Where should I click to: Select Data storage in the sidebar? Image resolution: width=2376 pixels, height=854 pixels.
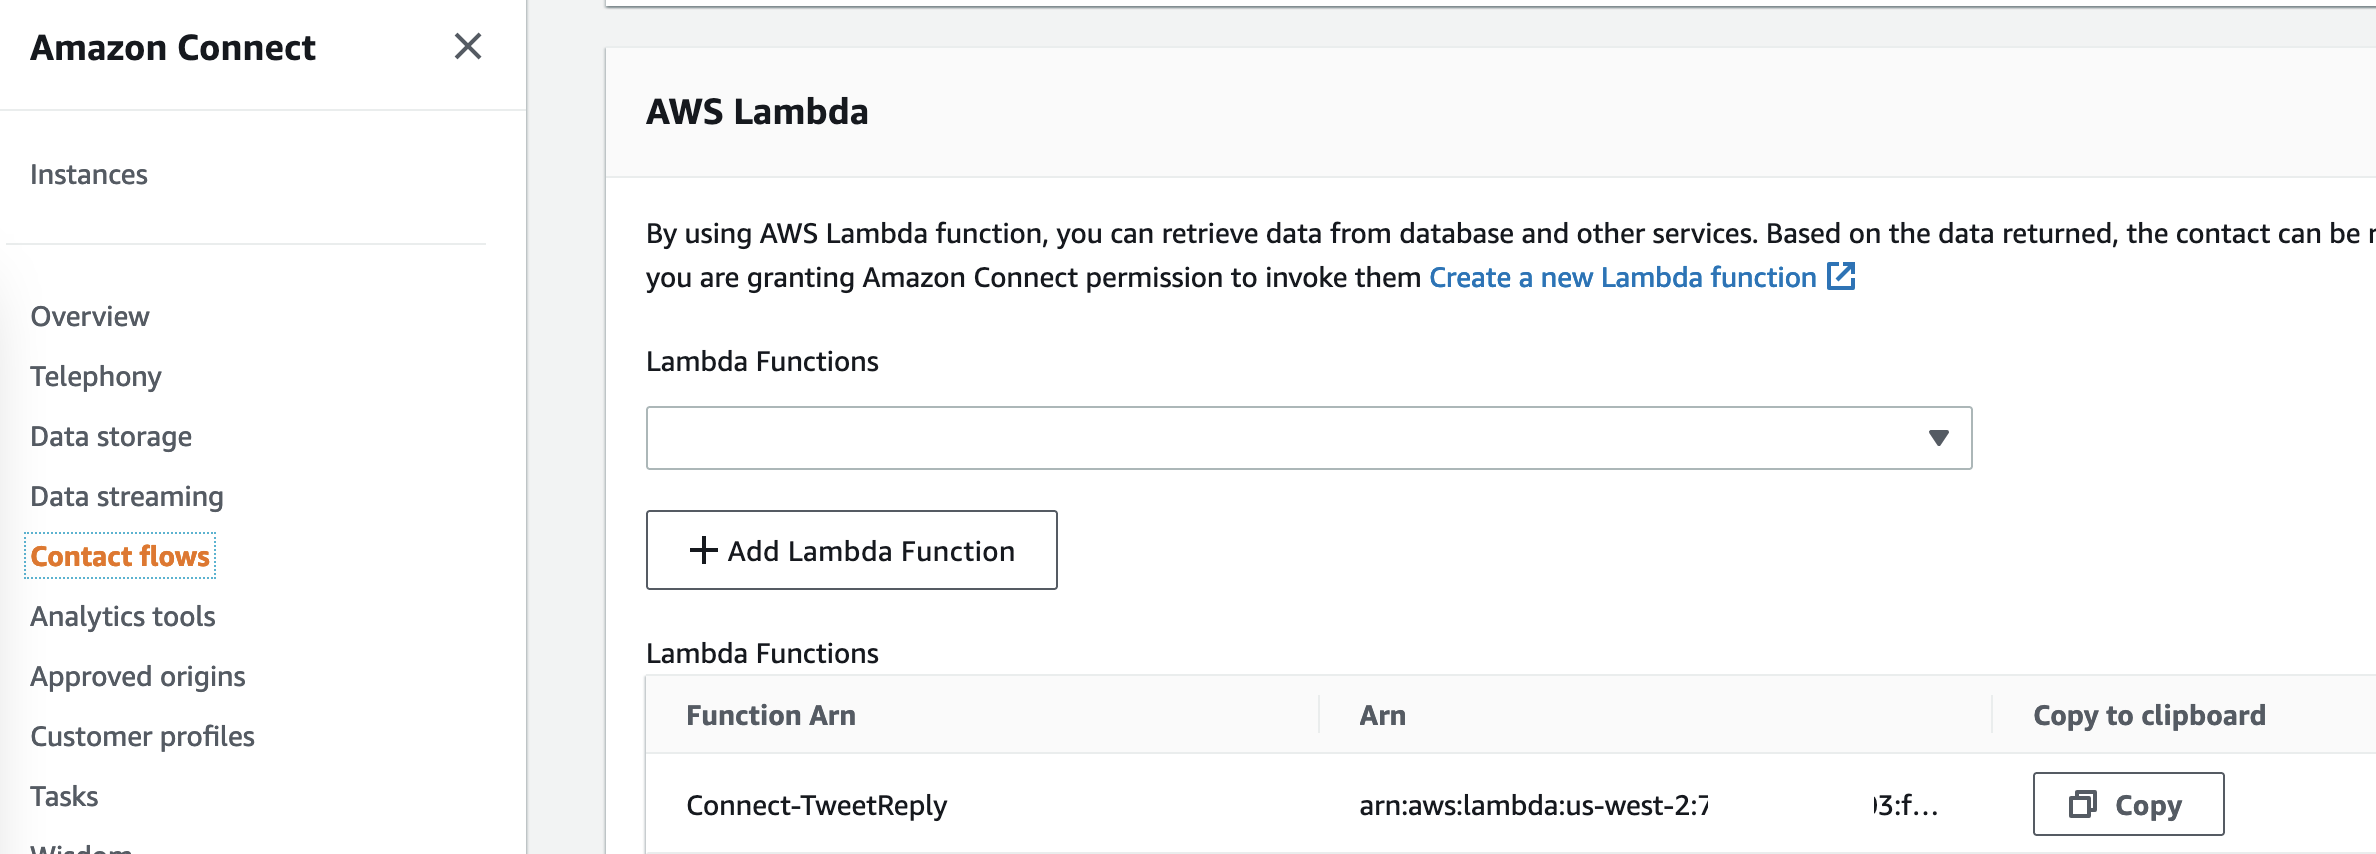pos(111,436)
